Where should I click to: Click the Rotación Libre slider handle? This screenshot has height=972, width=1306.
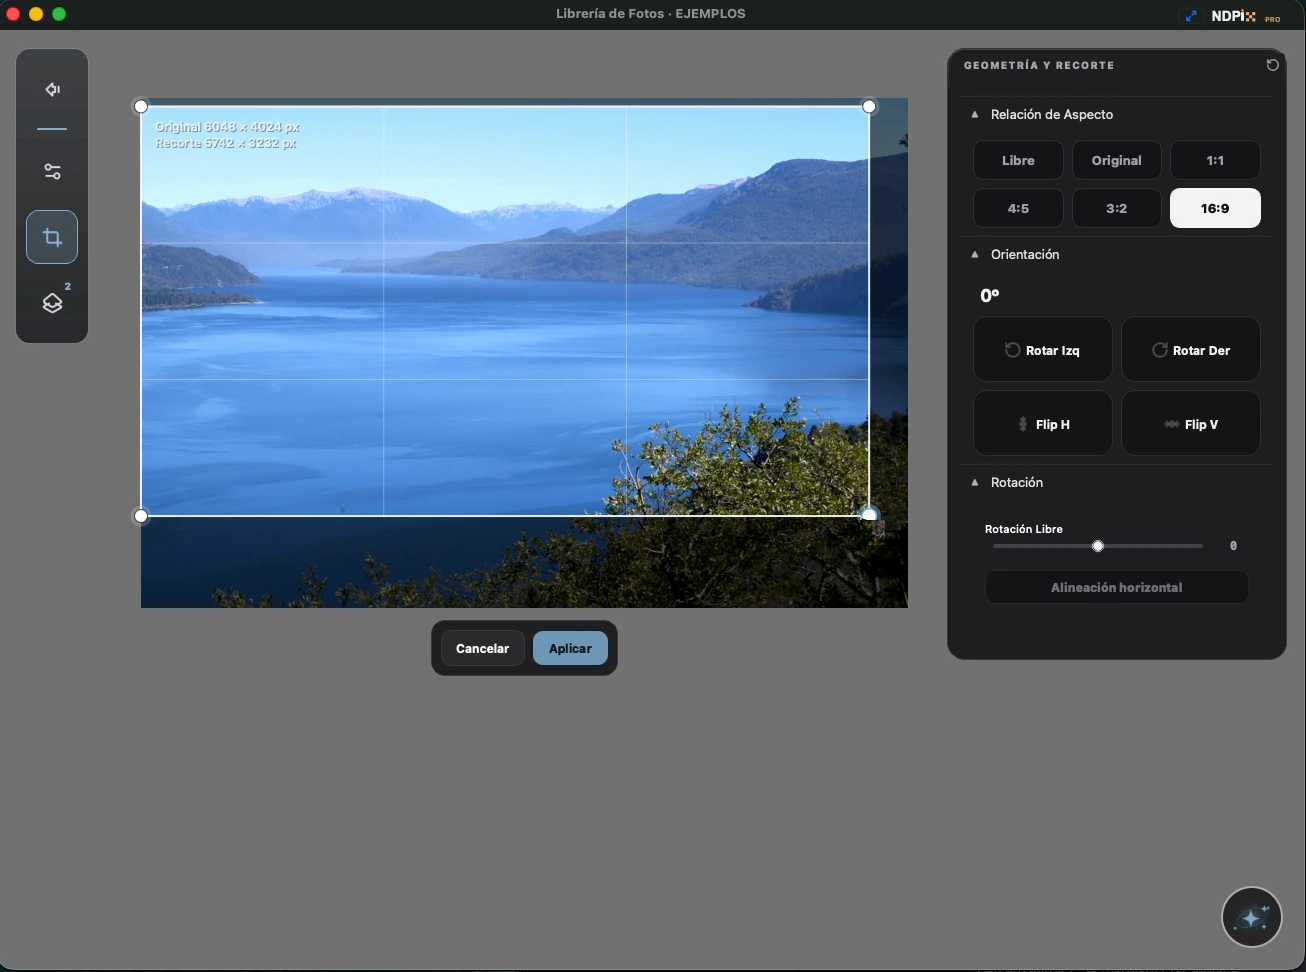click(x=1098, y=546)
